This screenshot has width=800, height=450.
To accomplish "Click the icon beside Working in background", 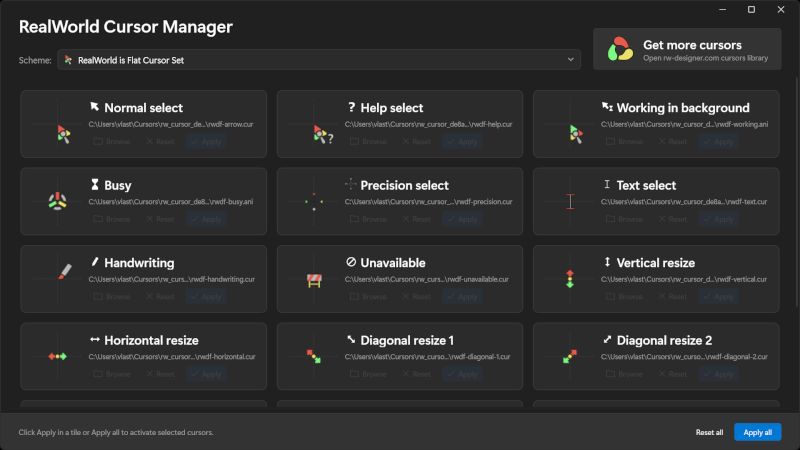I will [607, 107].
